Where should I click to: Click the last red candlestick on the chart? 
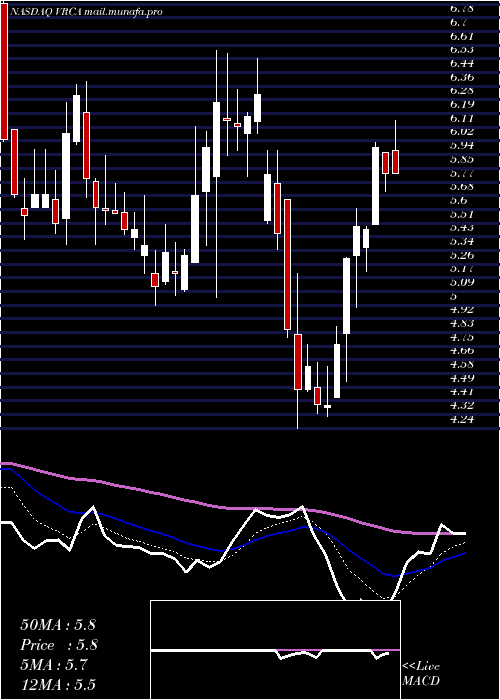pos(395,162)
